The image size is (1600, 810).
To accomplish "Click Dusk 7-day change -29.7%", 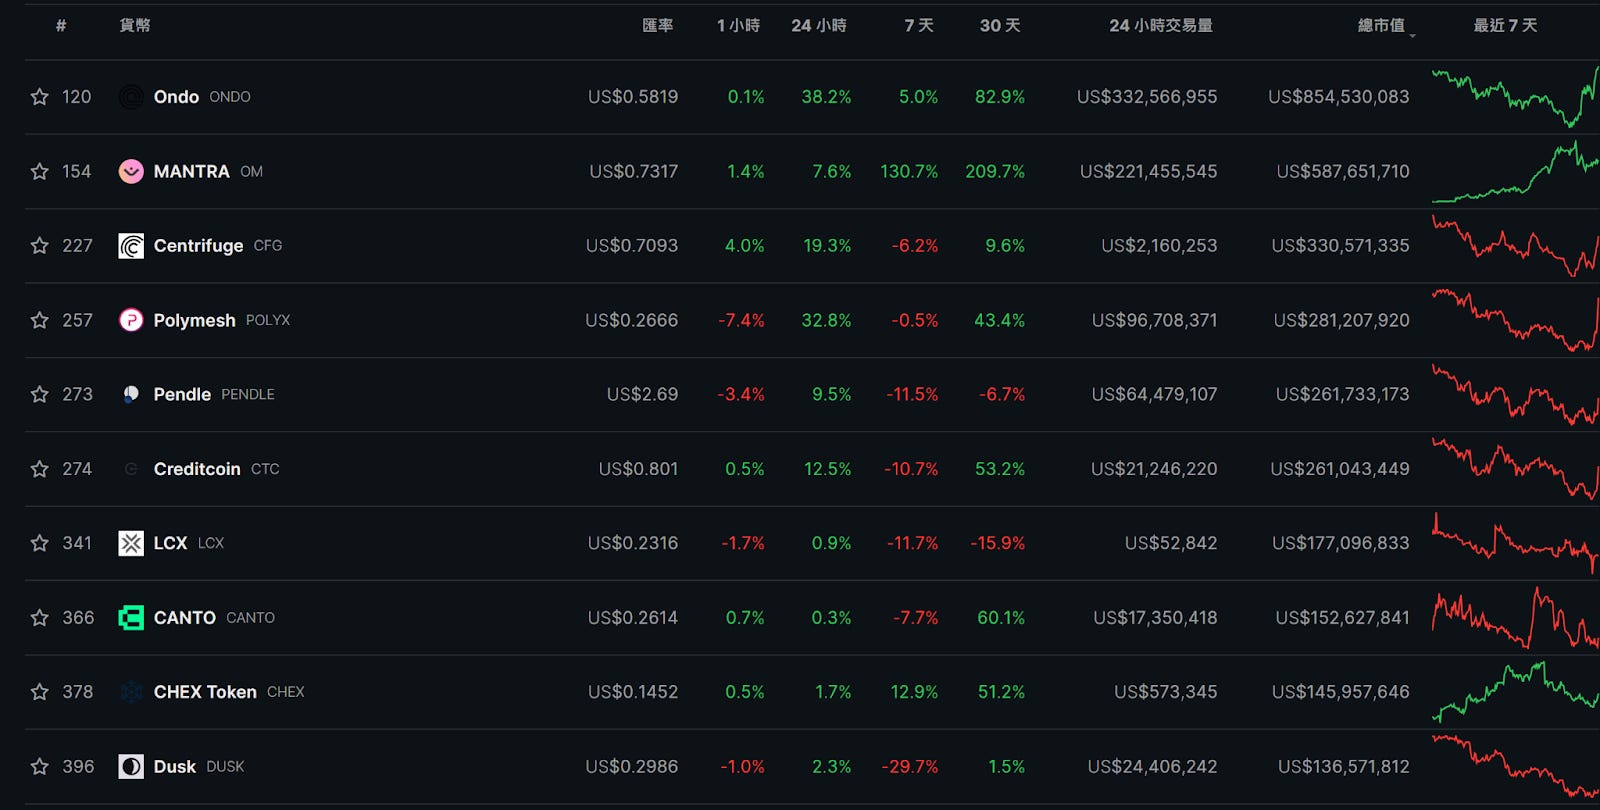I will [910, 766].
